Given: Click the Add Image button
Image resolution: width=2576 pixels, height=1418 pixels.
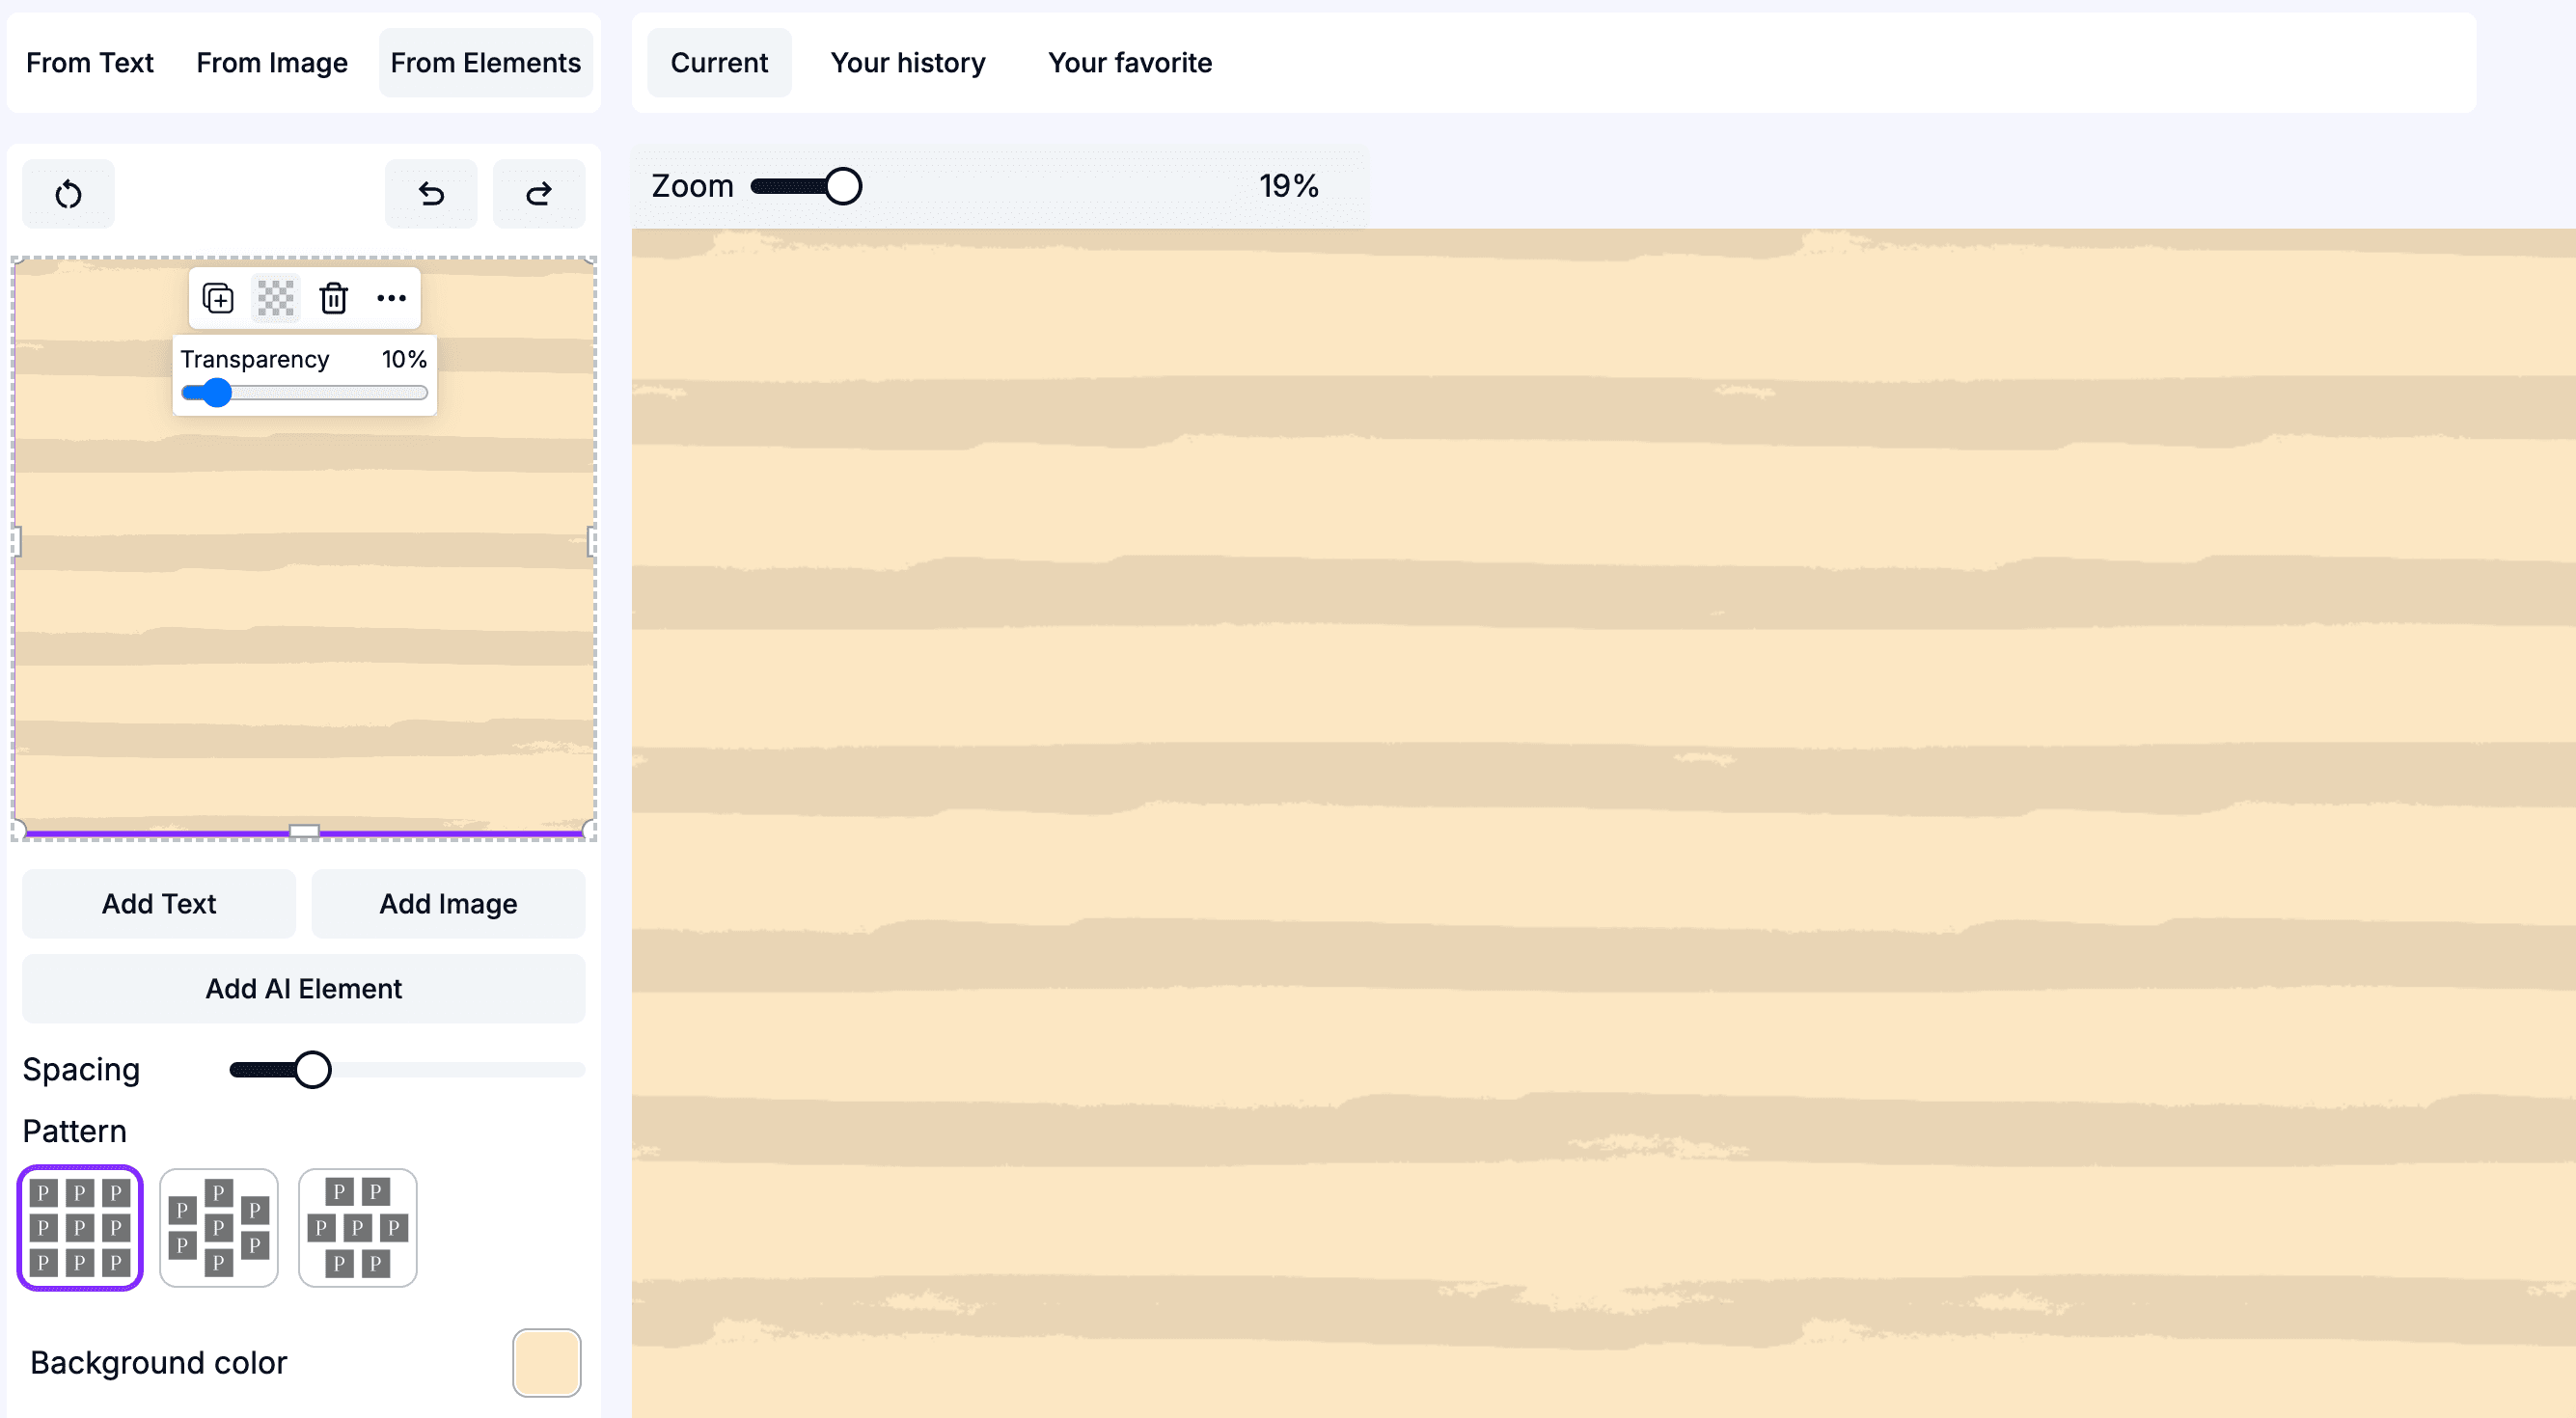Looking at the screenshot, I should (448, 903).
